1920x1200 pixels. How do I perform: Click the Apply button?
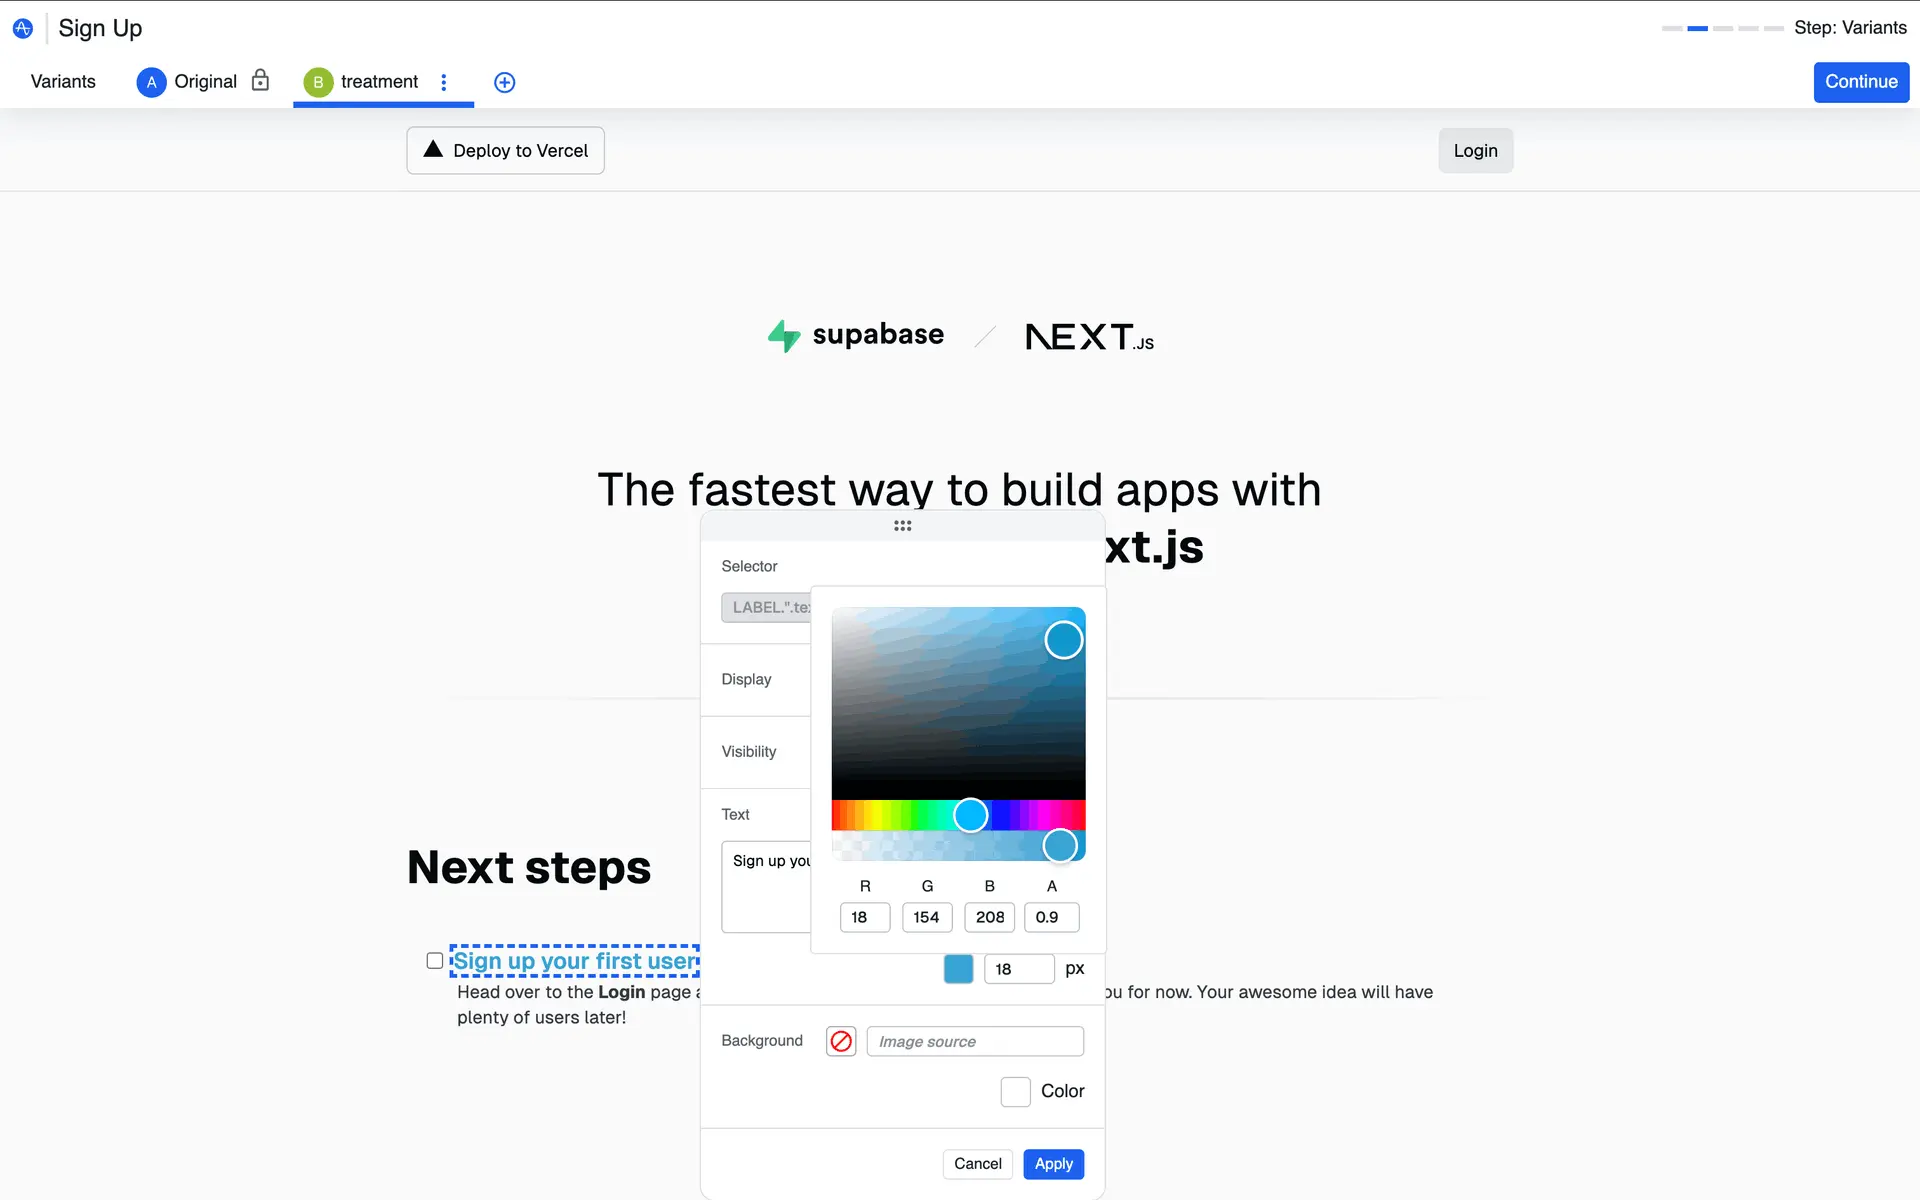click(x=1053, y=1164)
